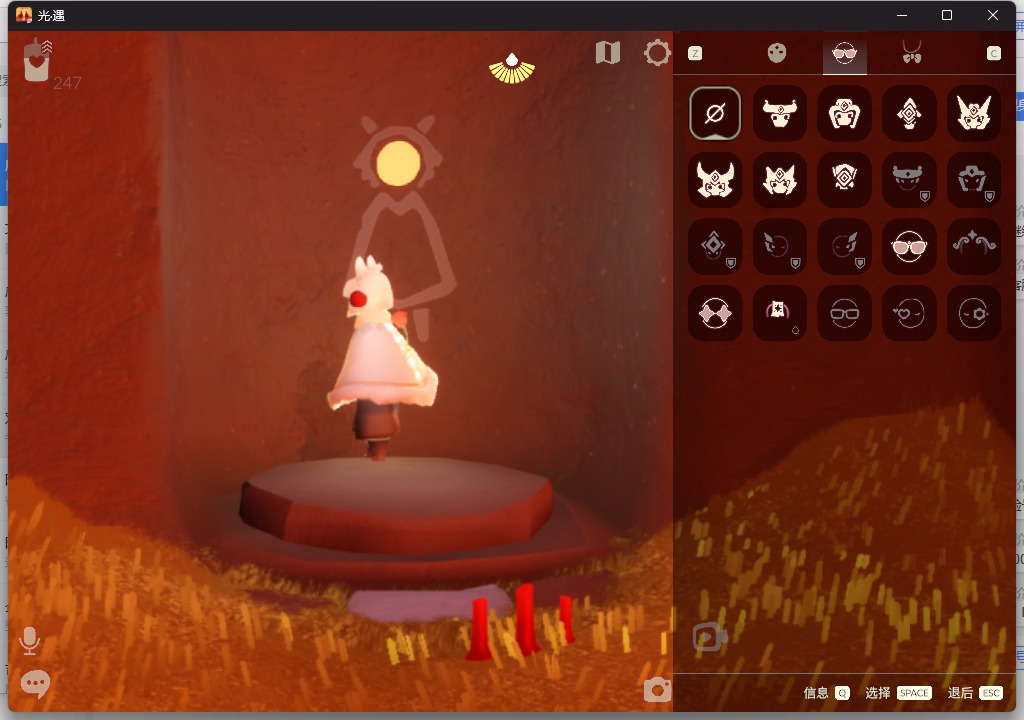1024x720 pixels.
Task: Click the 信息 Q info button
Action: click(826, 693)
